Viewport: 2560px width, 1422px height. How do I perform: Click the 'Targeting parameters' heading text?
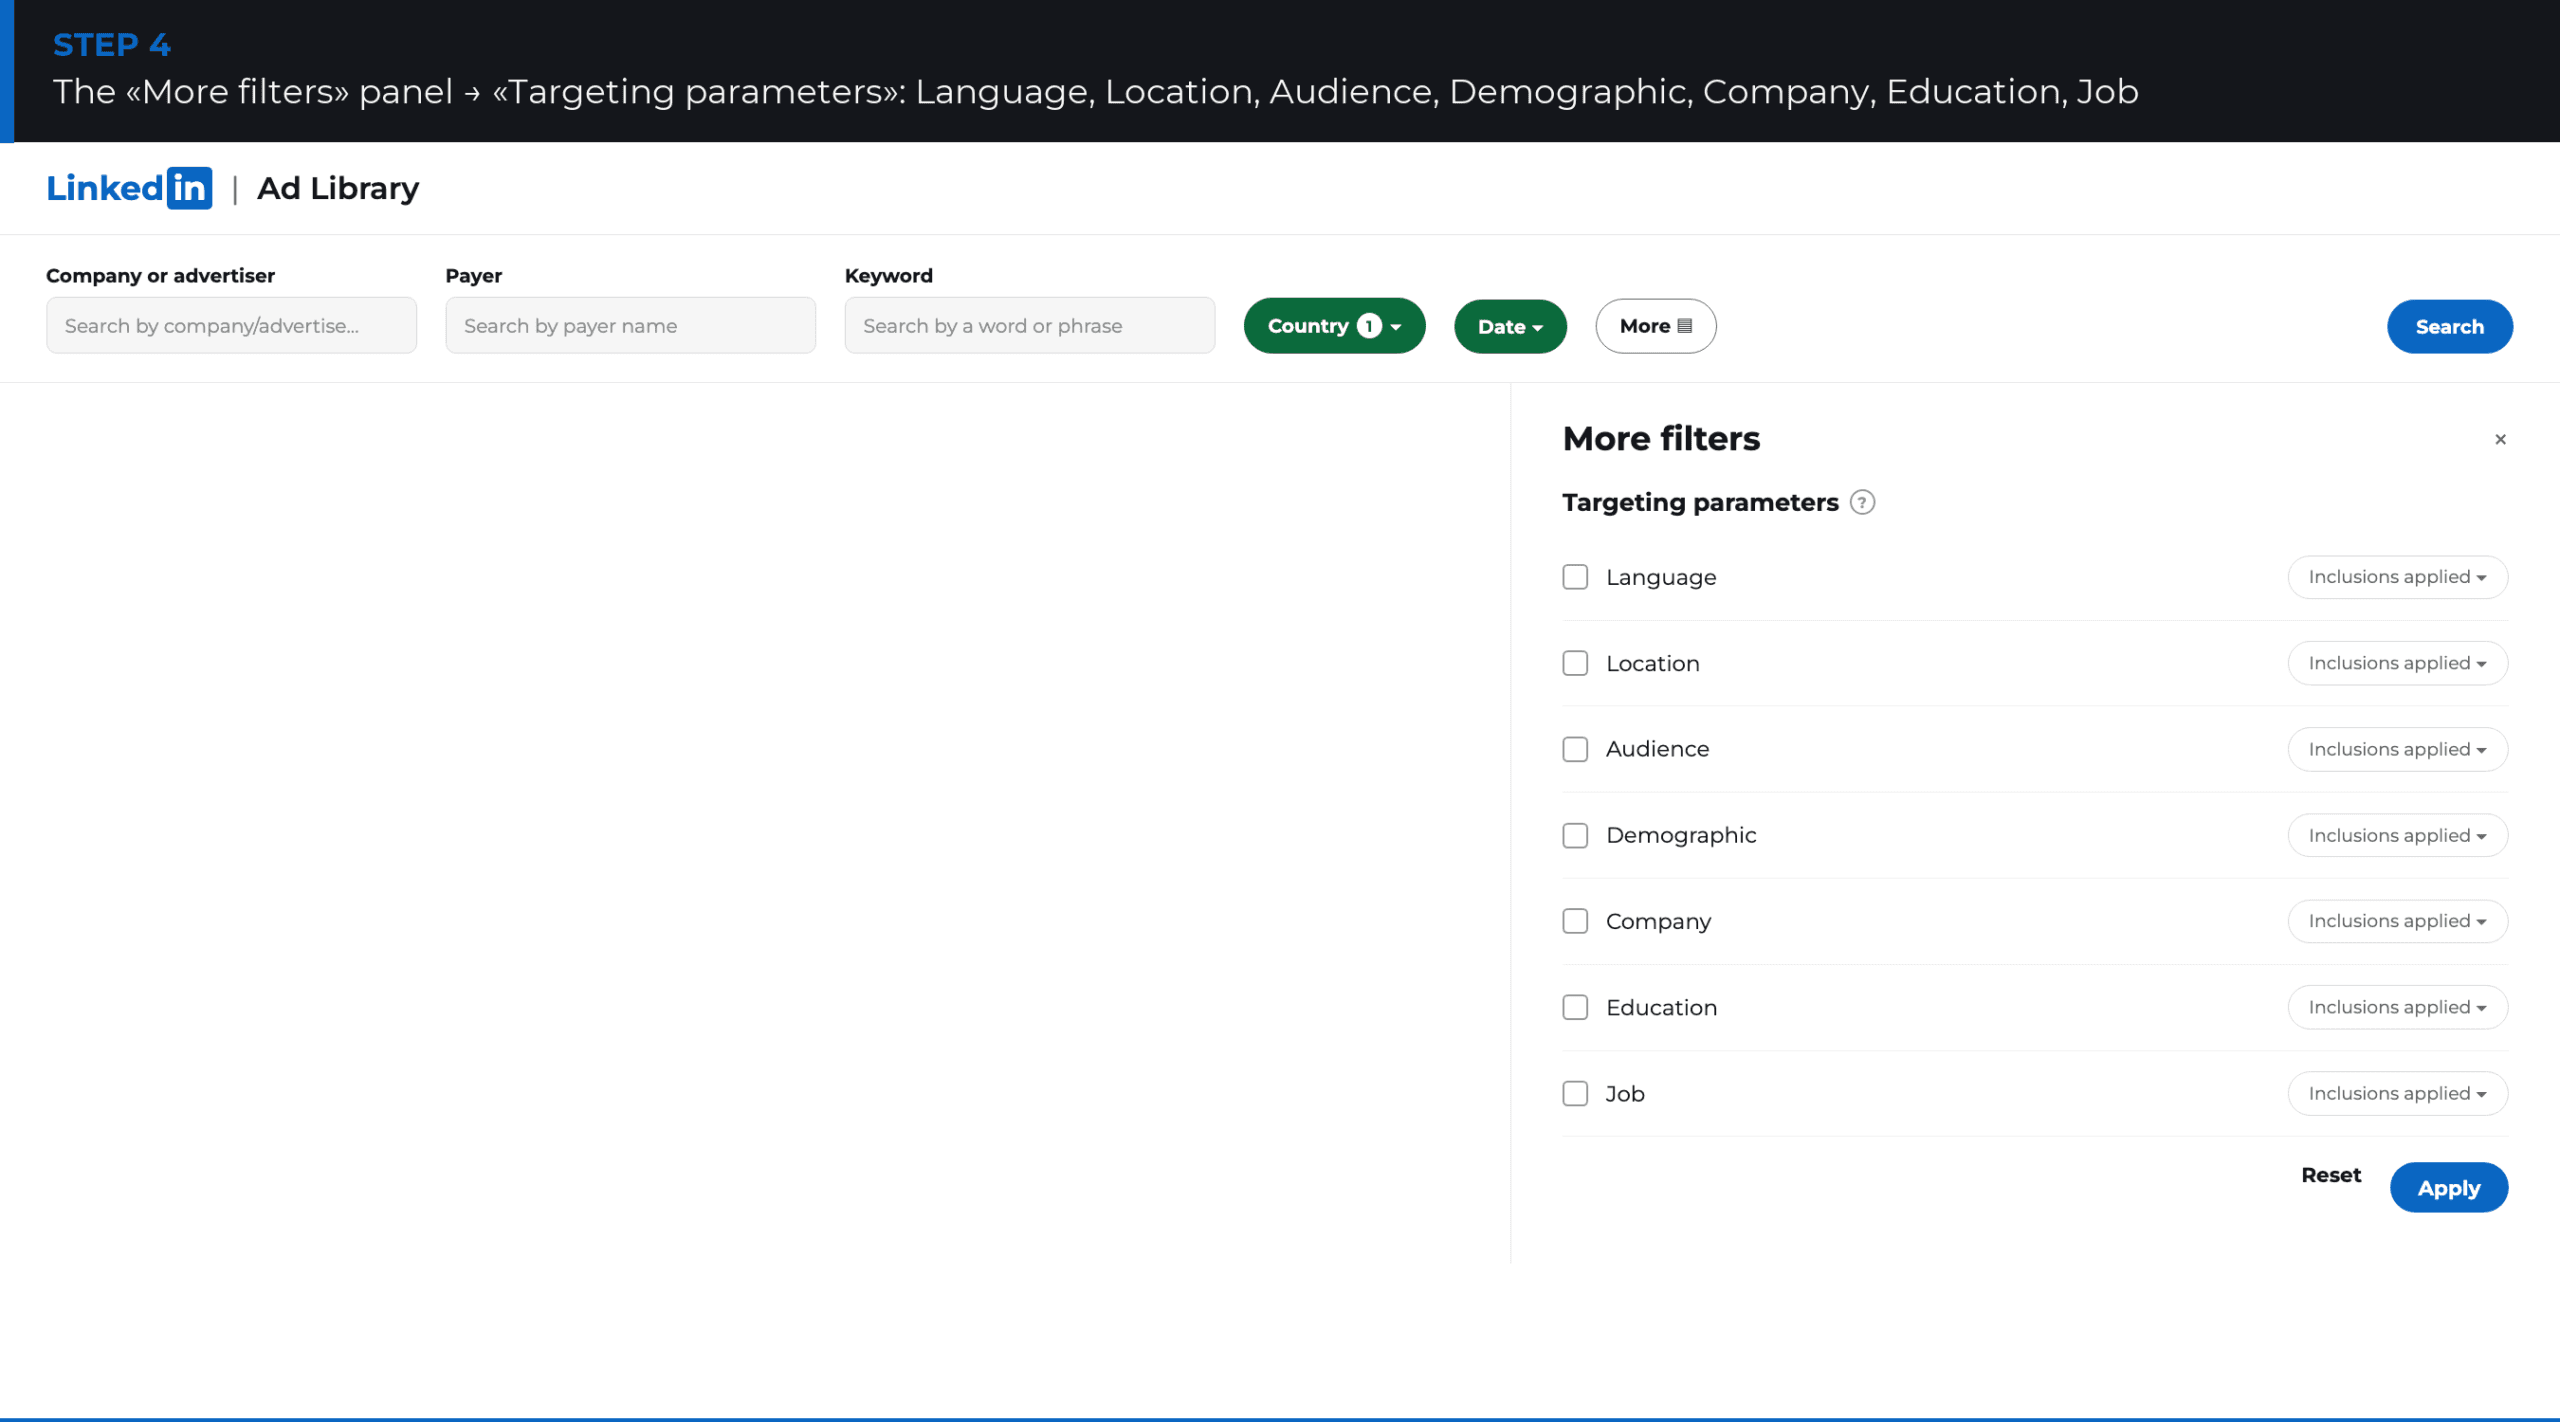(x=1700, y=502)
